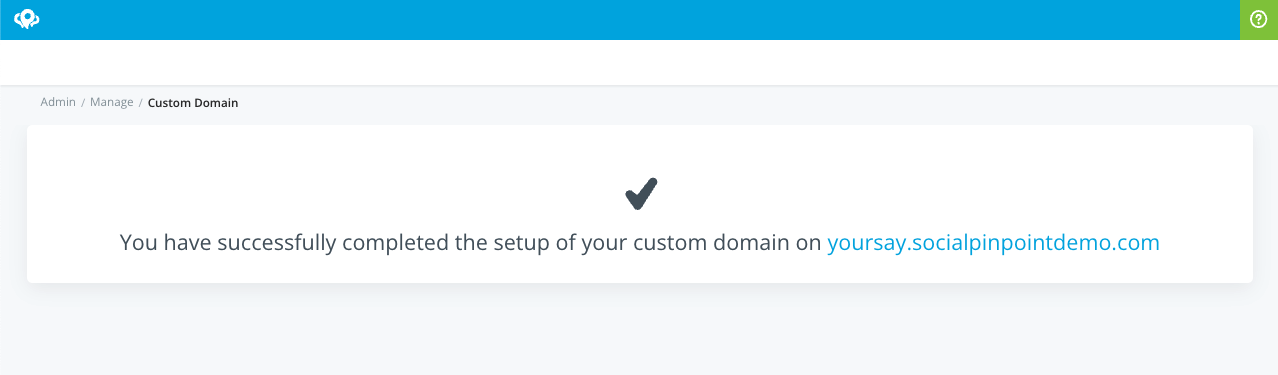Open the yoursay.socialpinpointdemo.com link

point(993,242)
